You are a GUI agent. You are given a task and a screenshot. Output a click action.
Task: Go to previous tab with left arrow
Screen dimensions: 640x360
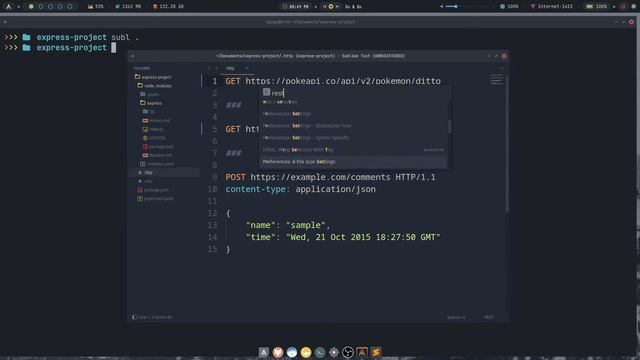click(209, 68)
